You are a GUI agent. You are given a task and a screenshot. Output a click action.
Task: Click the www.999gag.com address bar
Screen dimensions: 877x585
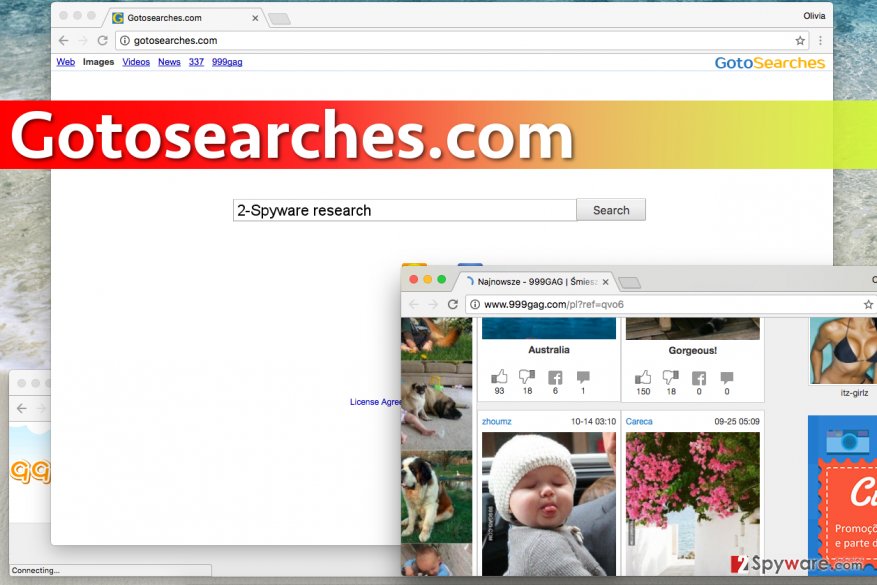670,304
